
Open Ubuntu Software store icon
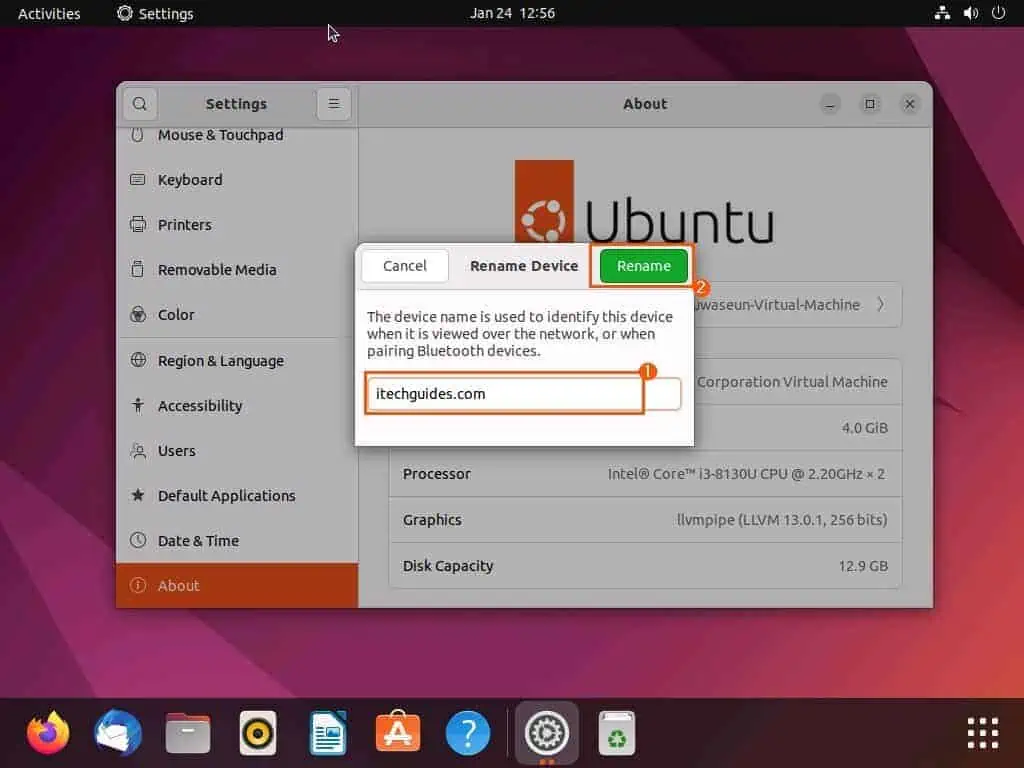(398, 733)
